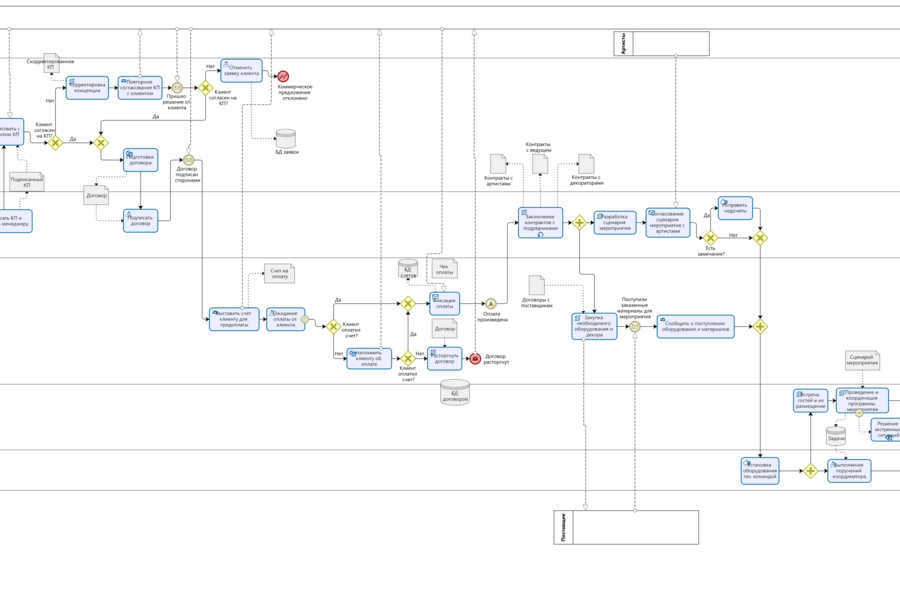Select the 'Скорректированное КП' document object
The image size is (900, 600).
[x=51, y=63]
